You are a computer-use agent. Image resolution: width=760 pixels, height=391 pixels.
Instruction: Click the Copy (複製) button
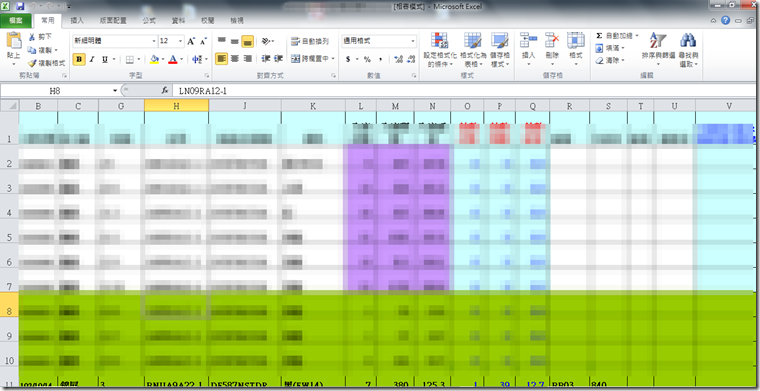point(42,50)
